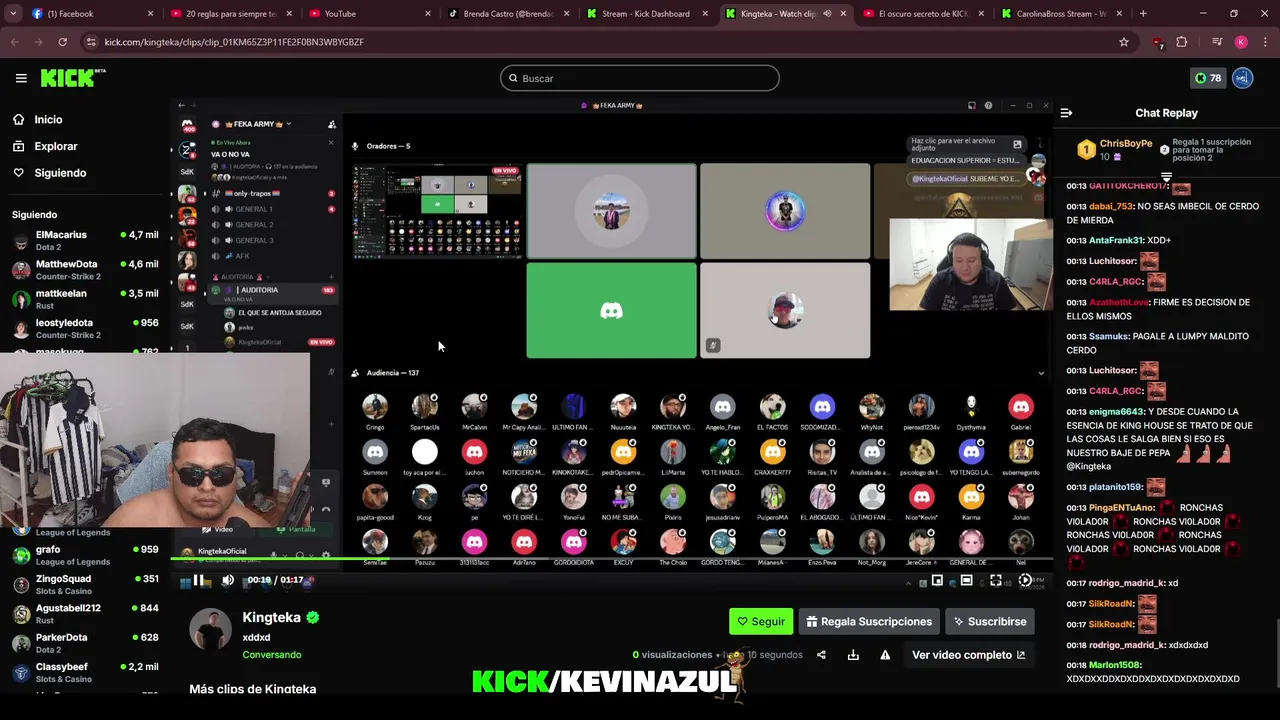The height and width of the screenshot is (720, 1280).
Task: Click the Buscar search field
Action: point(640,78)
